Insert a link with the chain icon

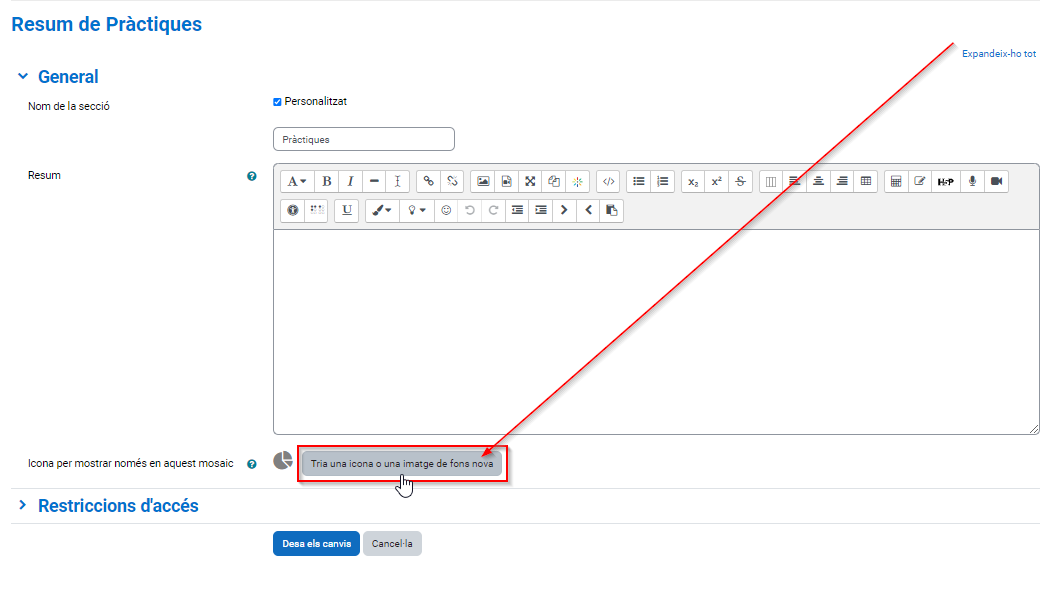(428, 181)
